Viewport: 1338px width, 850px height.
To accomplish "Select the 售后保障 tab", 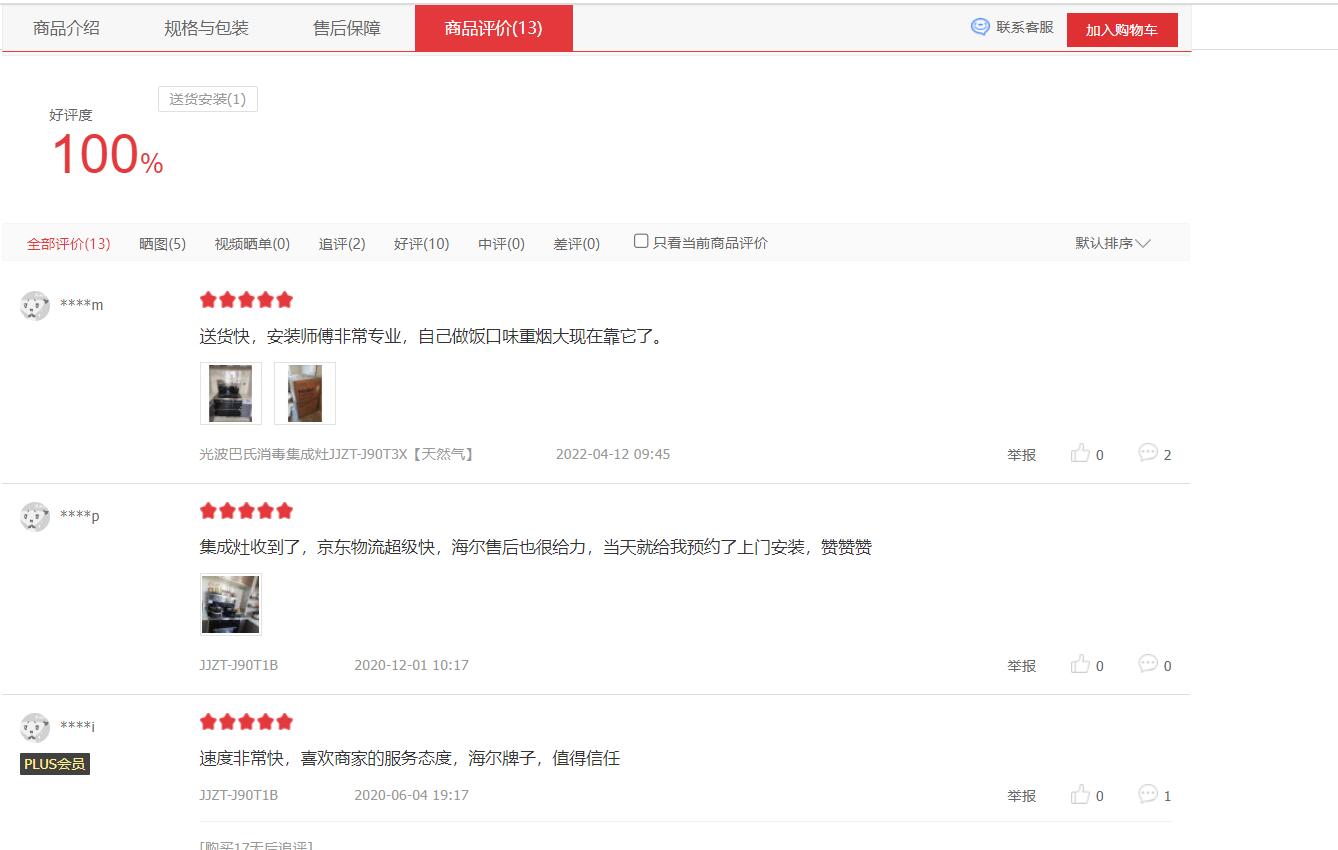I will coord(346,28).
